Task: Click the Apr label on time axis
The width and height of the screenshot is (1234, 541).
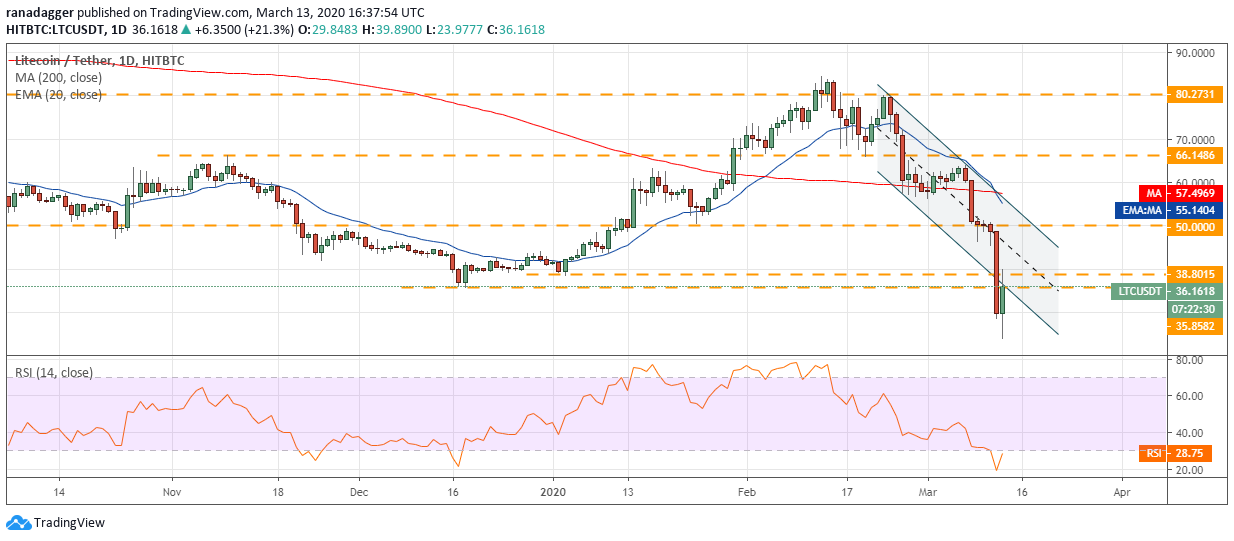Action: pyautogui.click(x=1121, y=492)
